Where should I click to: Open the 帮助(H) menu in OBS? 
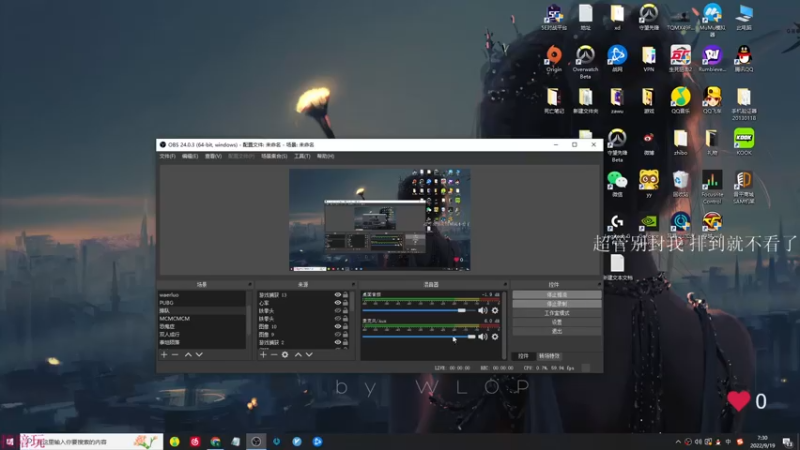pyautogui.click(x=326, y=156)
